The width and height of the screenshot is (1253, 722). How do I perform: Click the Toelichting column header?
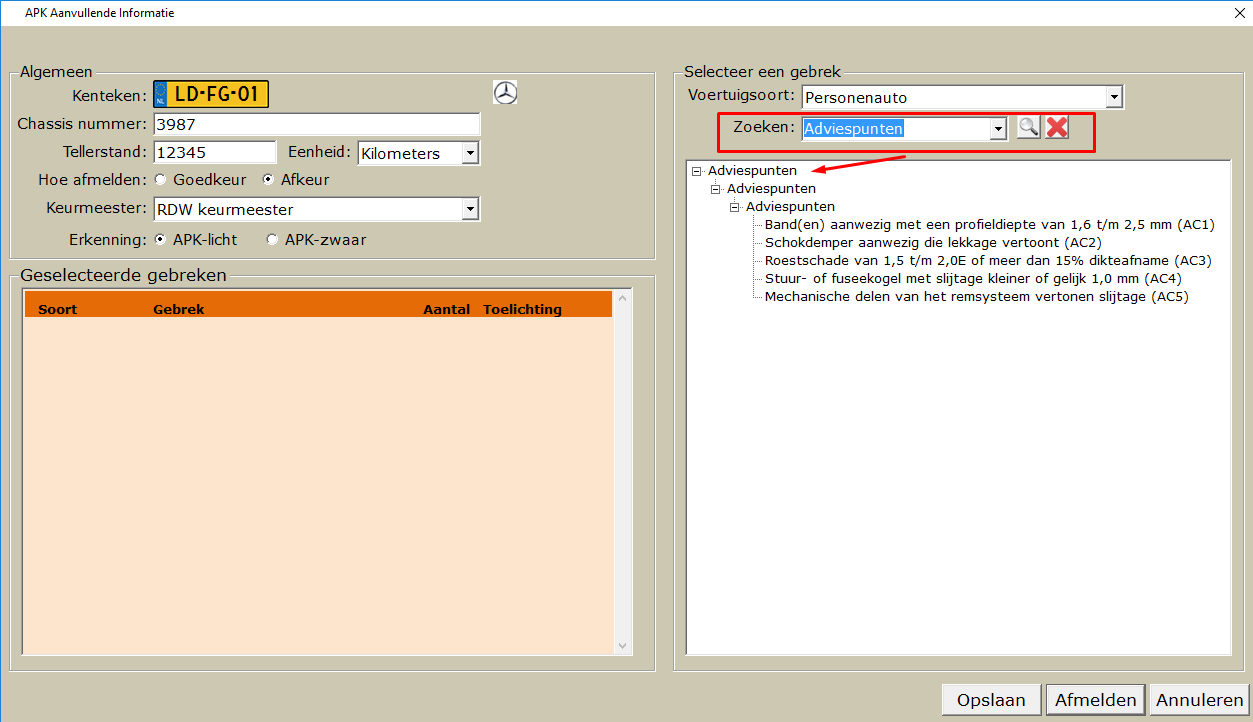coord(523,309)
